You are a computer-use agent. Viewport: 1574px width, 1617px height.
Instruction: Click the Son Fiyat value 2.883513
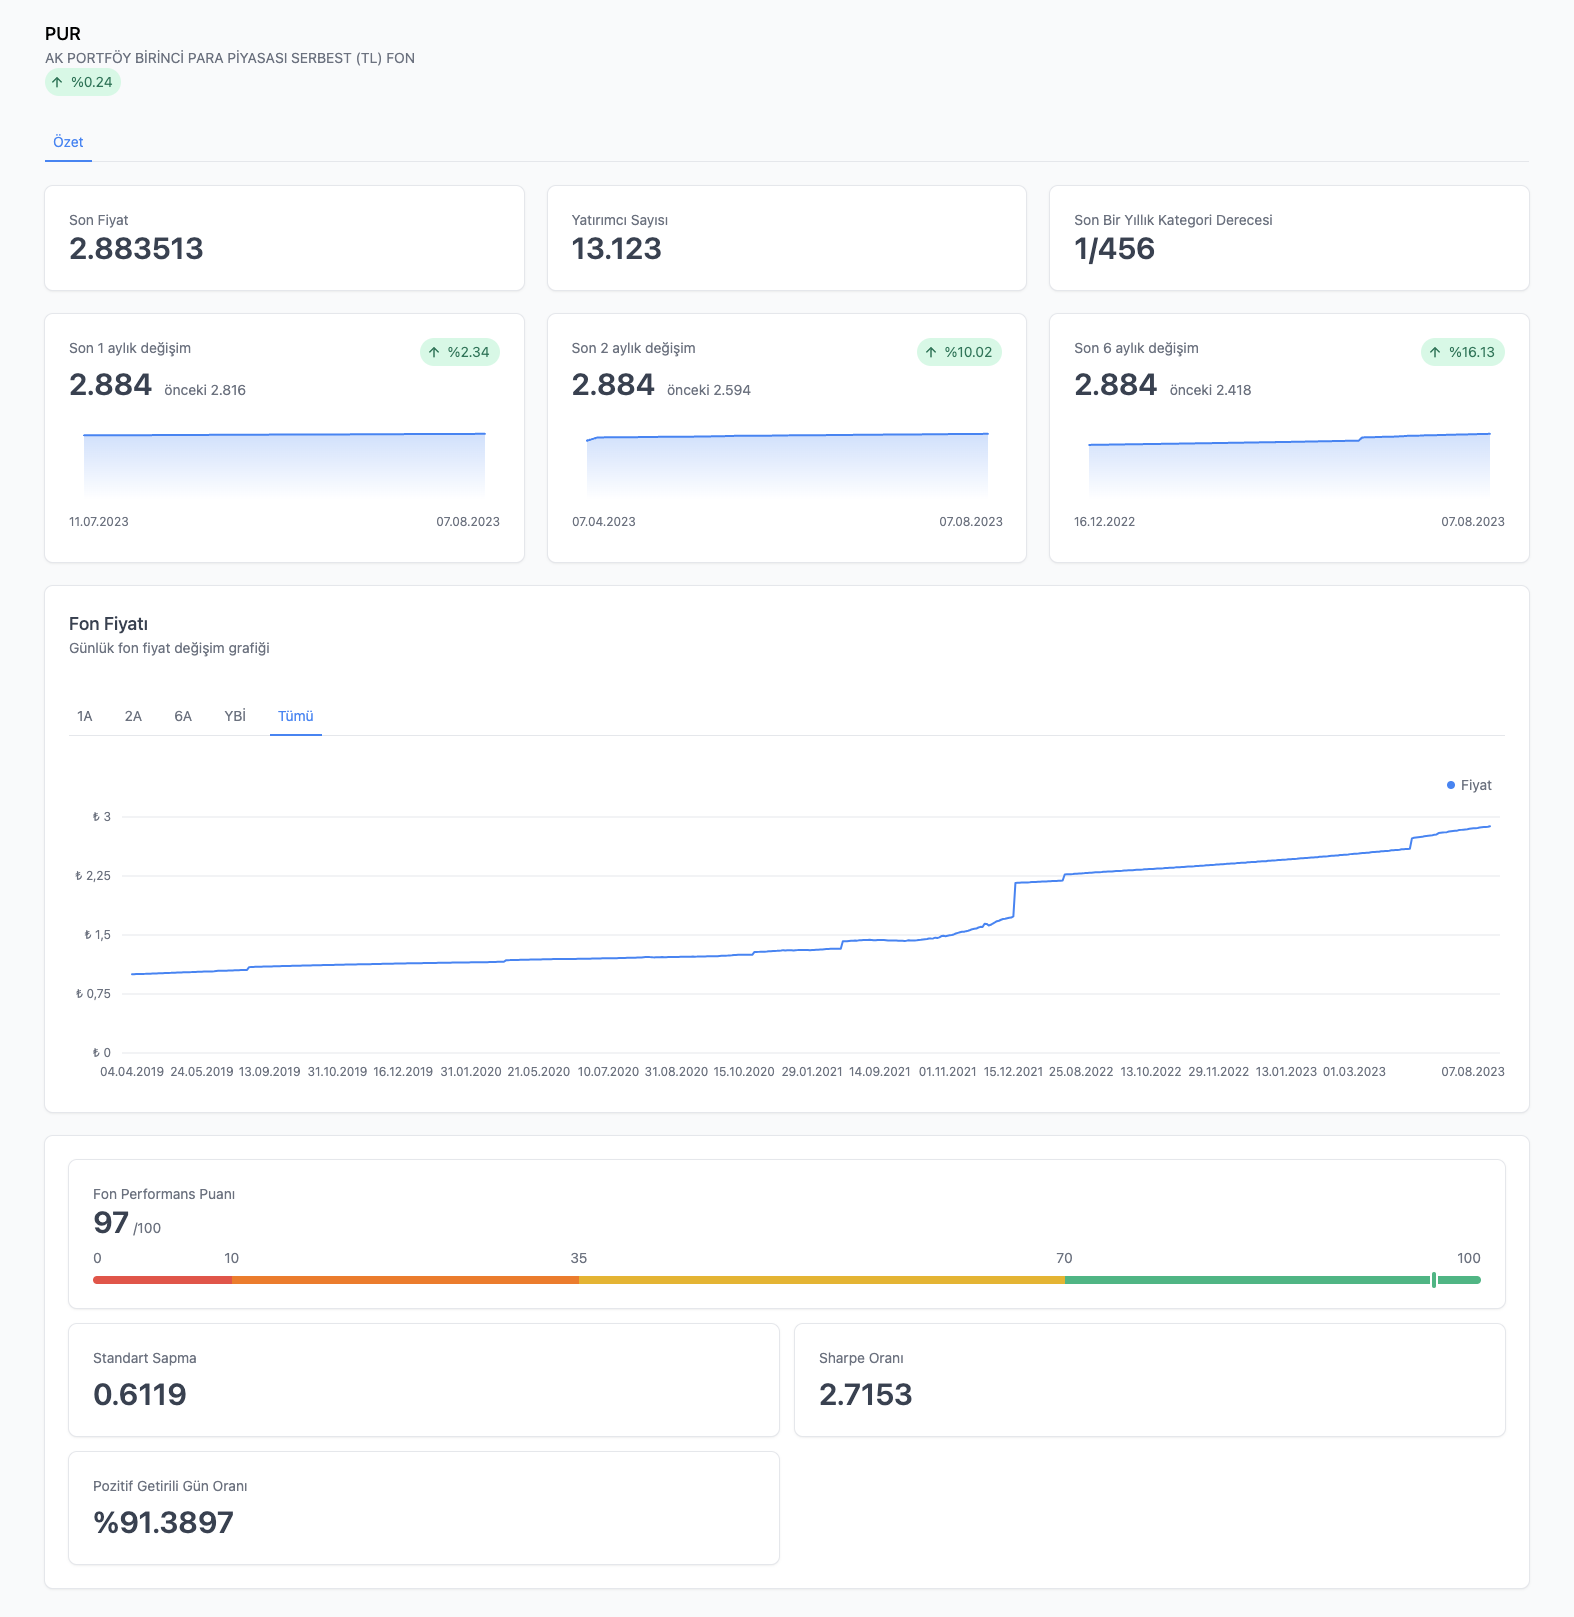(136, 249)
